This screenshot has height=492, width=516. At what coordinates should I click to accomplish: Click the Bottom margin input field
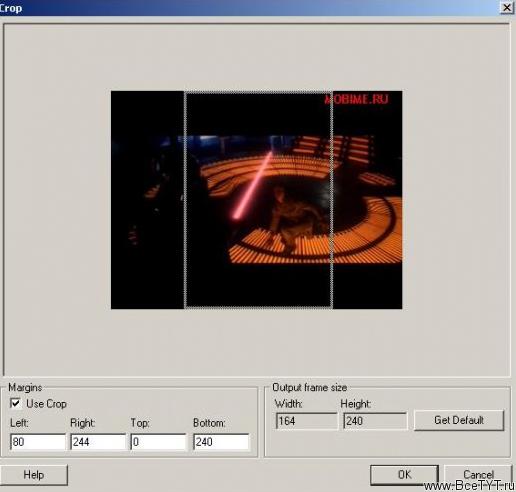coord(221,442)
